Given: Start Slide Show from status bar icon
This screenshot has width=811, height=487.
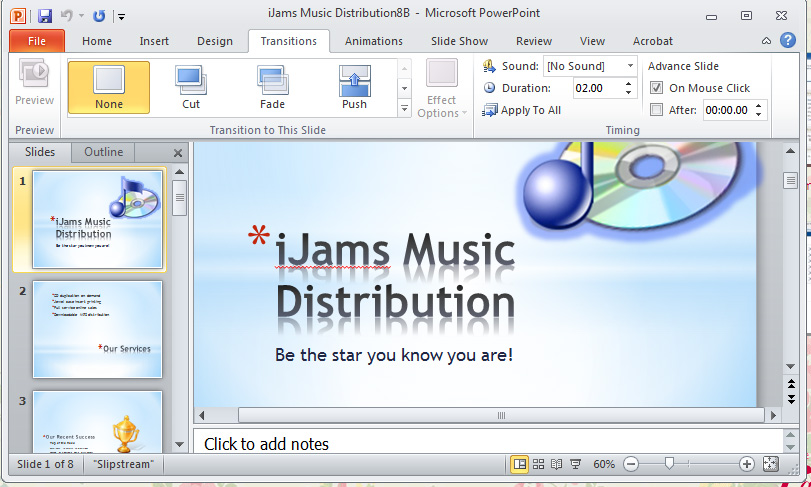Looking at the screenshot, I should point(575,464).
